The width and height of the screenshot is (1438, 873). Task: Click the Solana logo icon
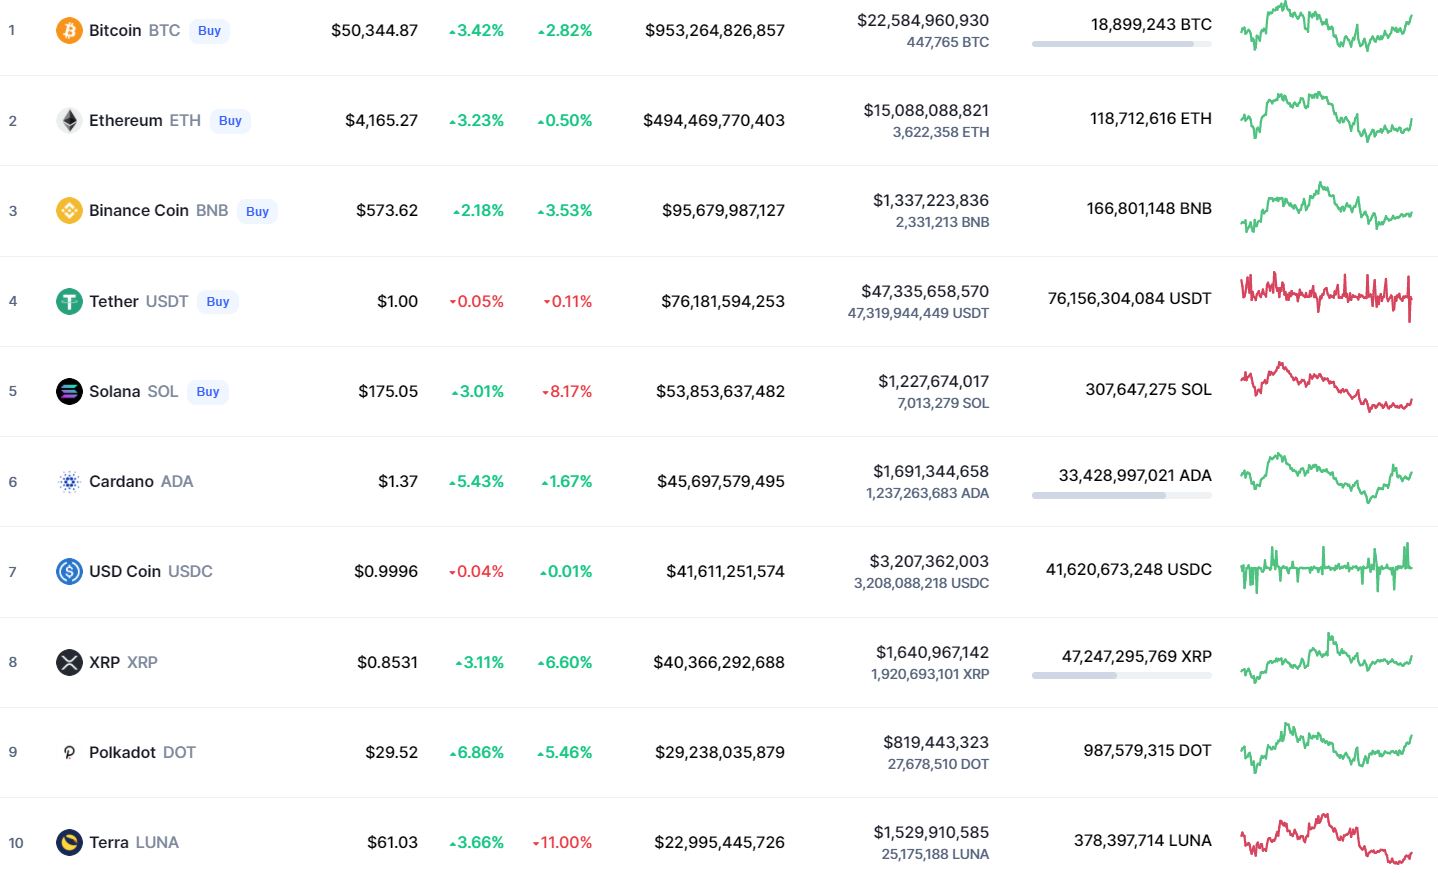click(x=69, y=391)
